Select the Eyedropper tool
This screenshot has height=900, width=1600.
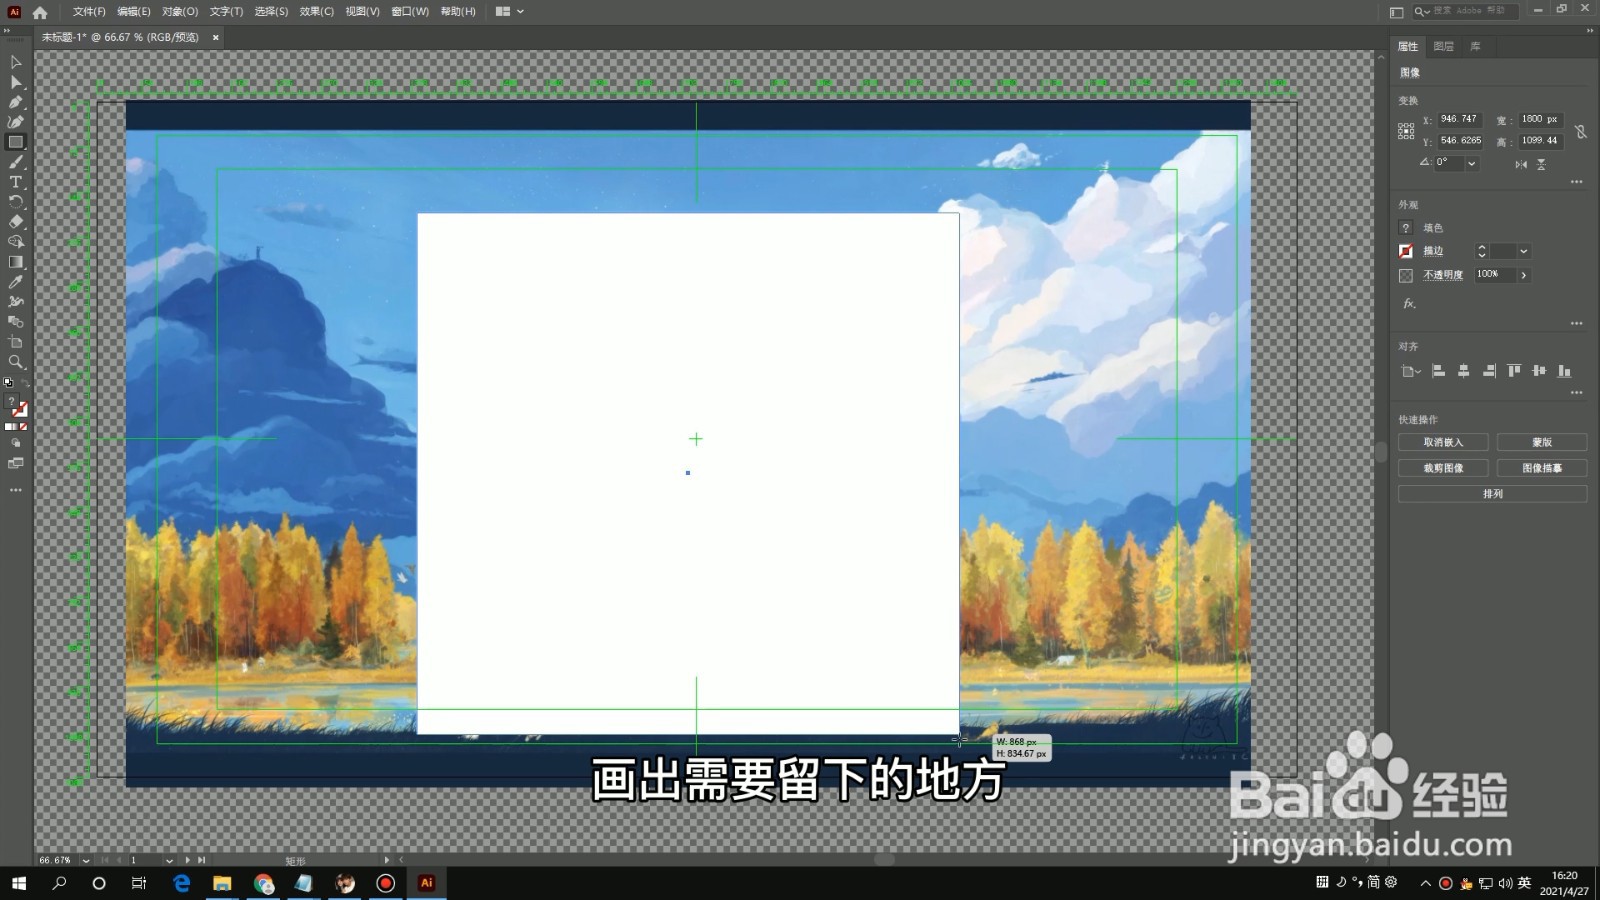(x=16, y=282)
